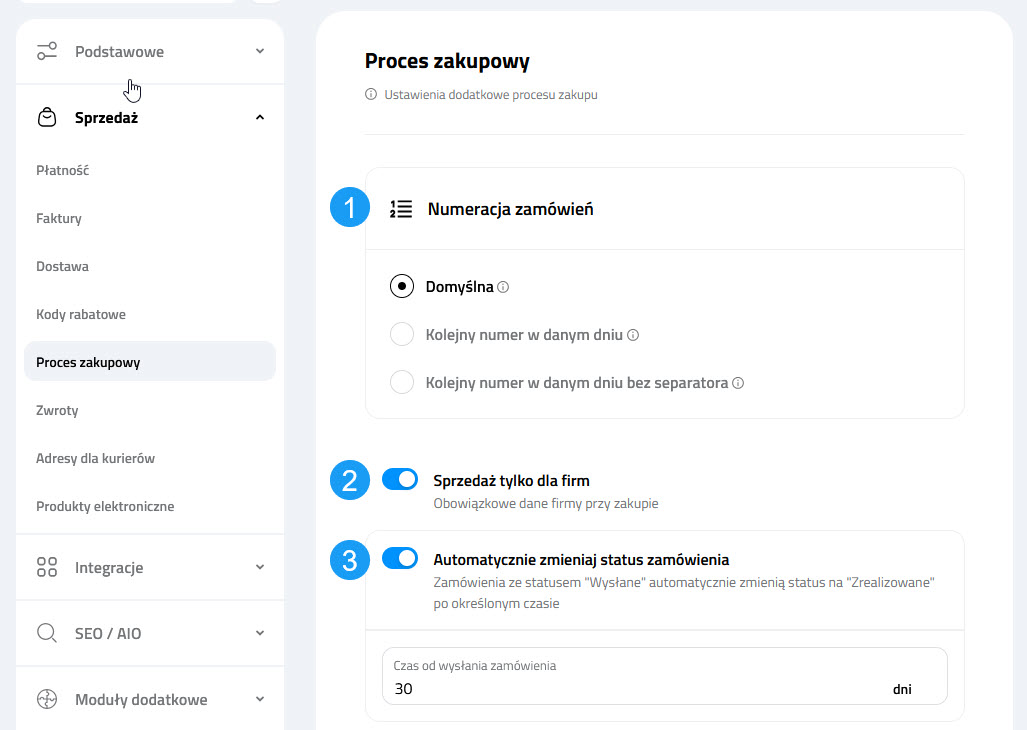The height and width of the screenshot is (730, 1027).
Task: Disable Sprzedaż tylko dla firm
Action: coord(400,479)
